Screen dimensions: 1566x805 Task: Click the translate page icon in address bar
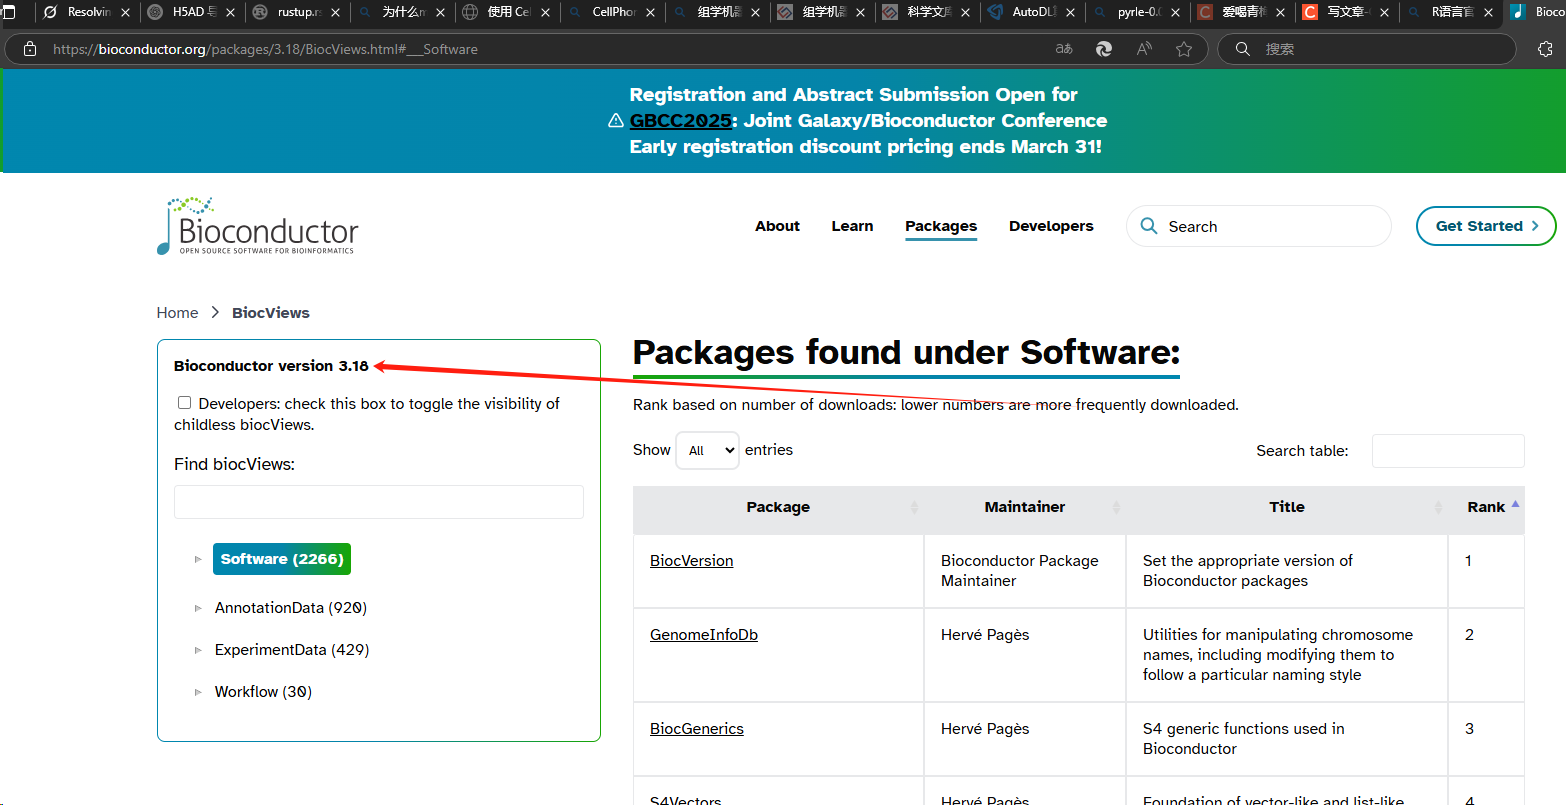pyautogui.click(x=1064, y=49)
